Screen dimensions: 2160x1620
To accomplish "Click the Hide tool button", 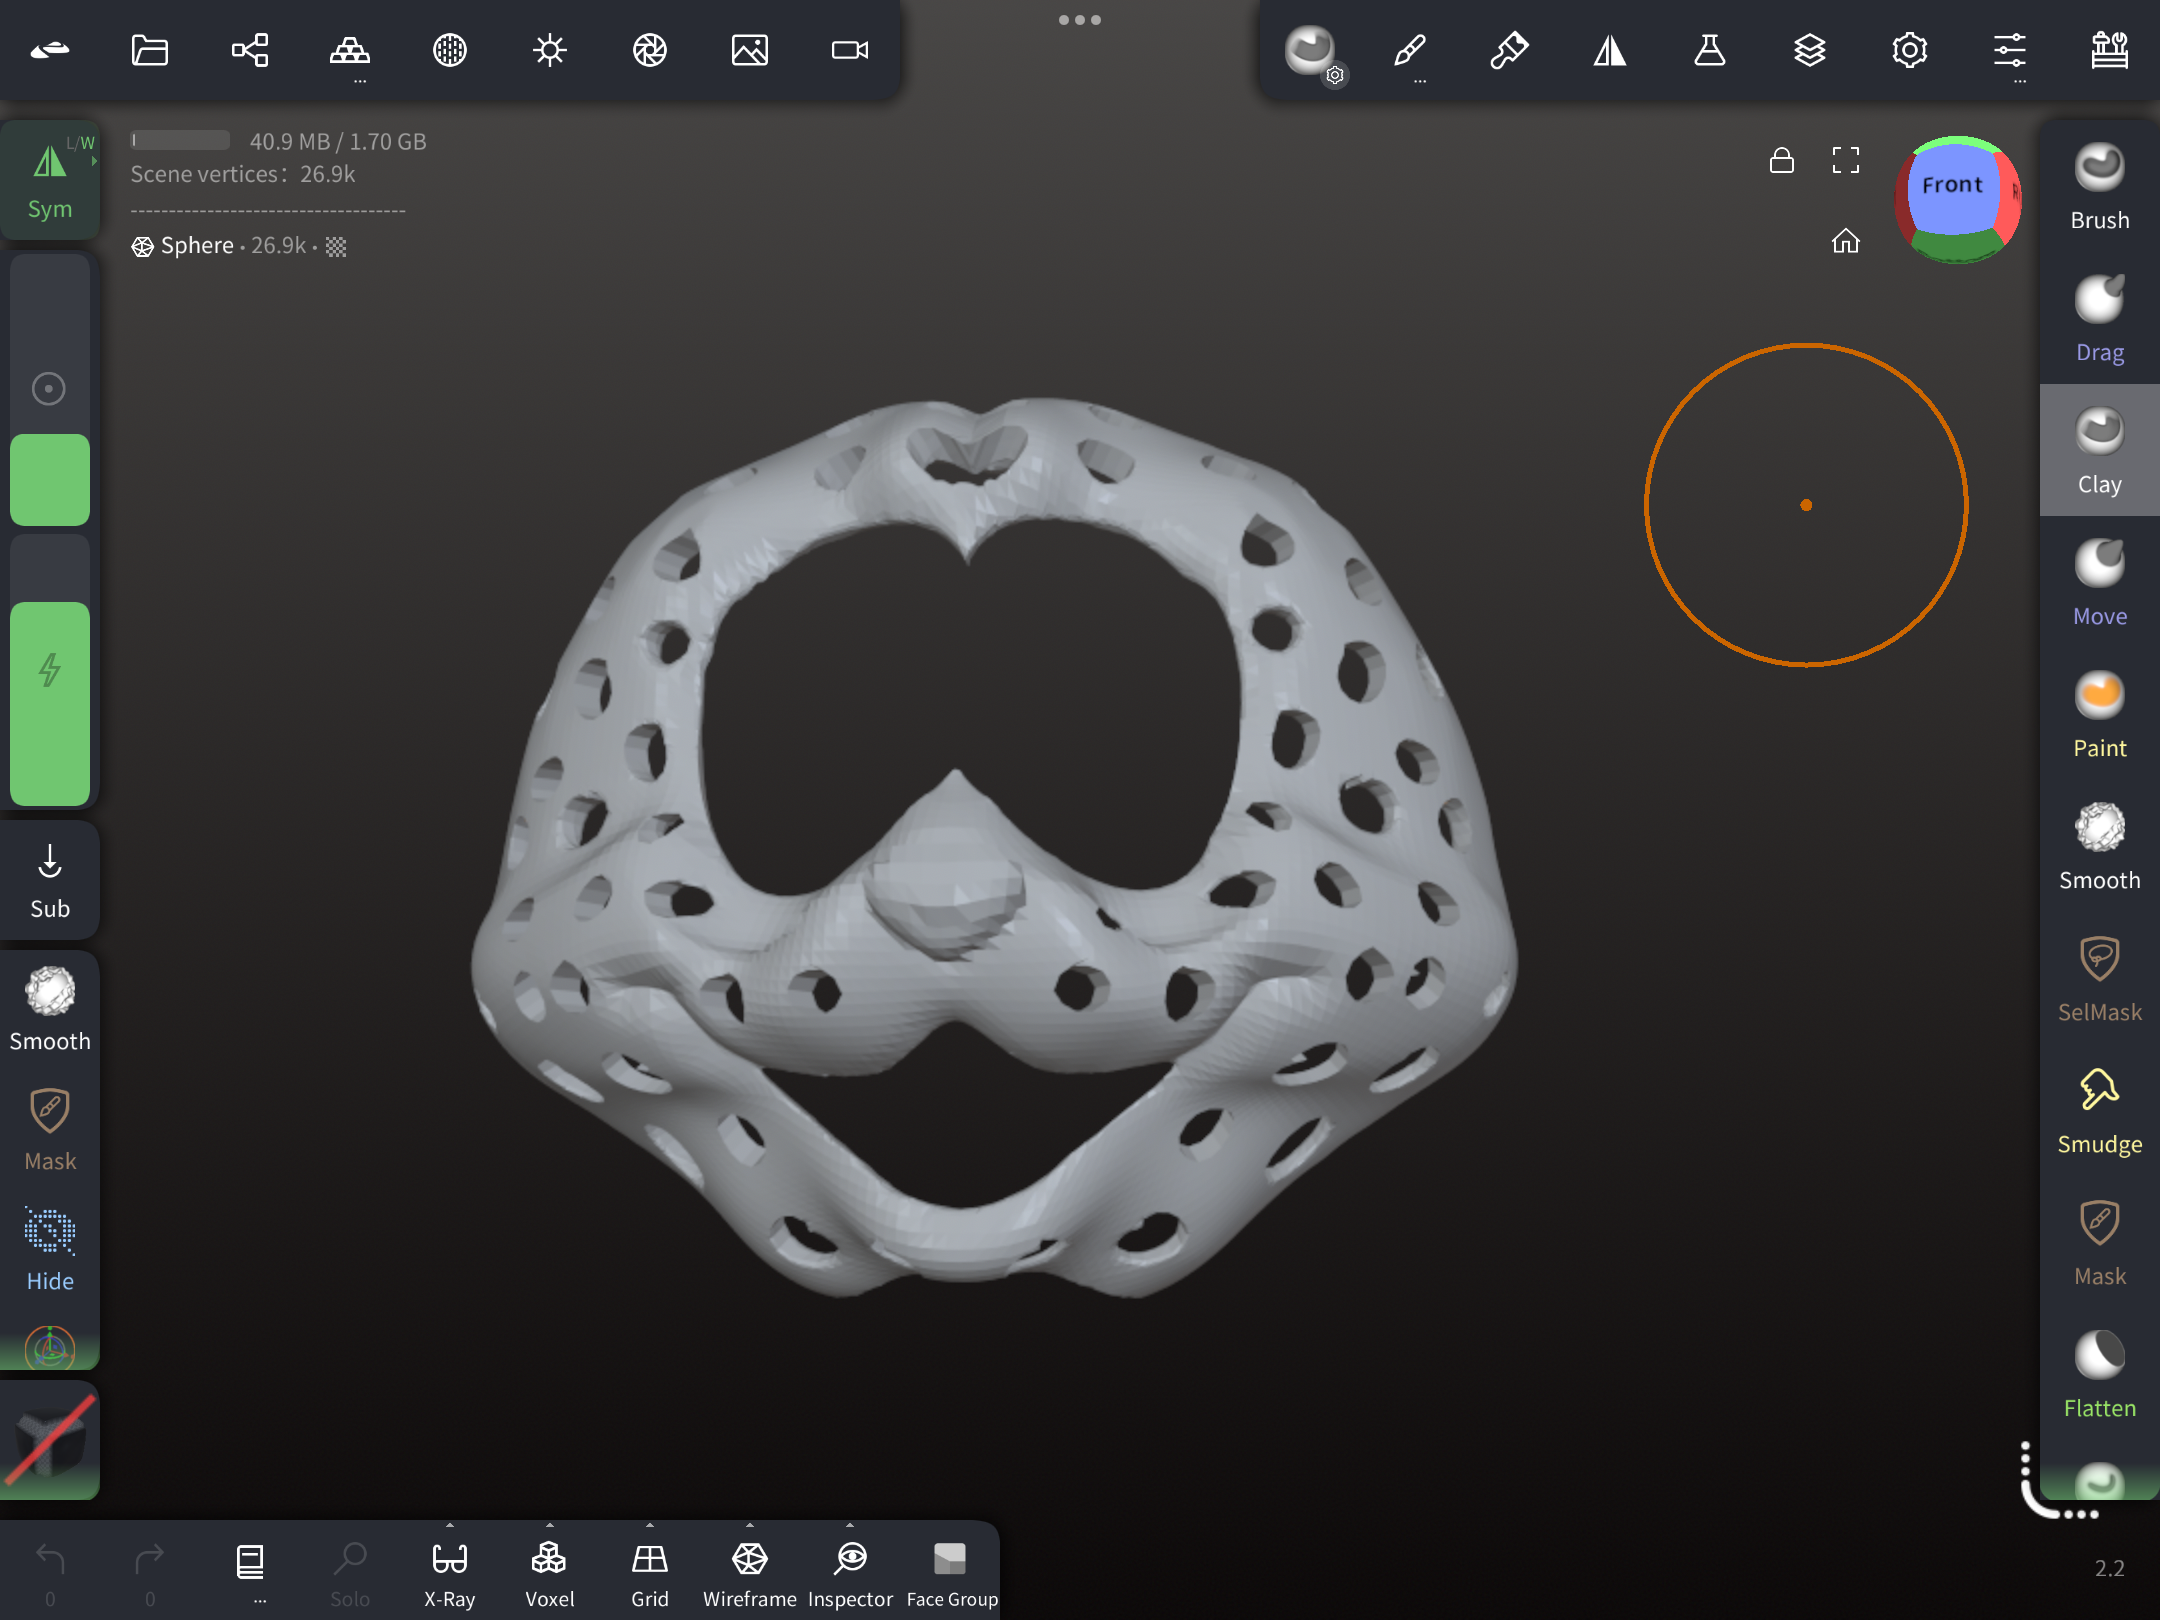I will click(50, 1250).
